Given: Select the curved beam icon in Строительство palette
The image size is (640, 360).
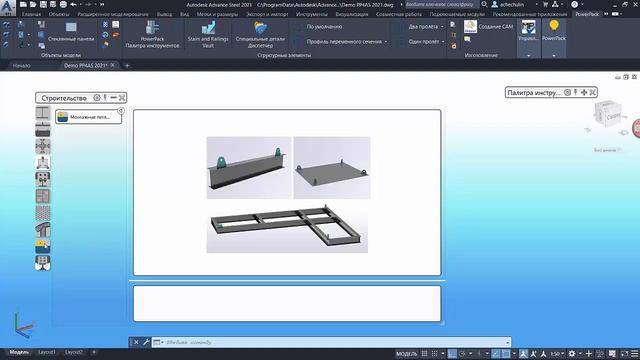Looking at the screenshot, I should tap(42, 230).
